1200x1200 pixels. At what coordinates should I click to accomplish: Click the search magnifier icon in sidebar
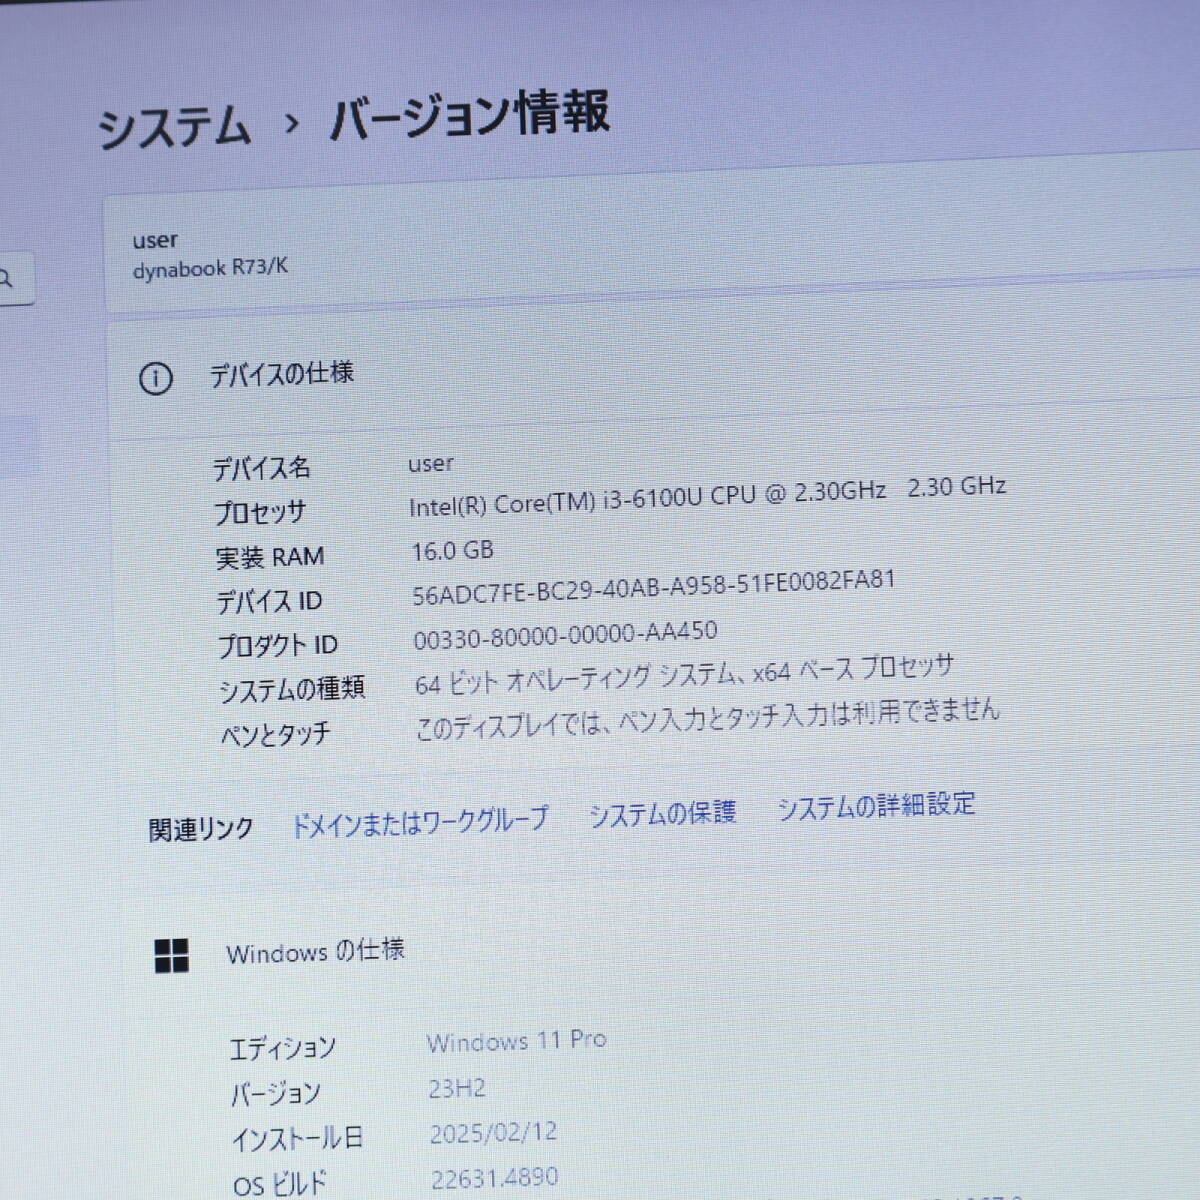coord(6,279)
